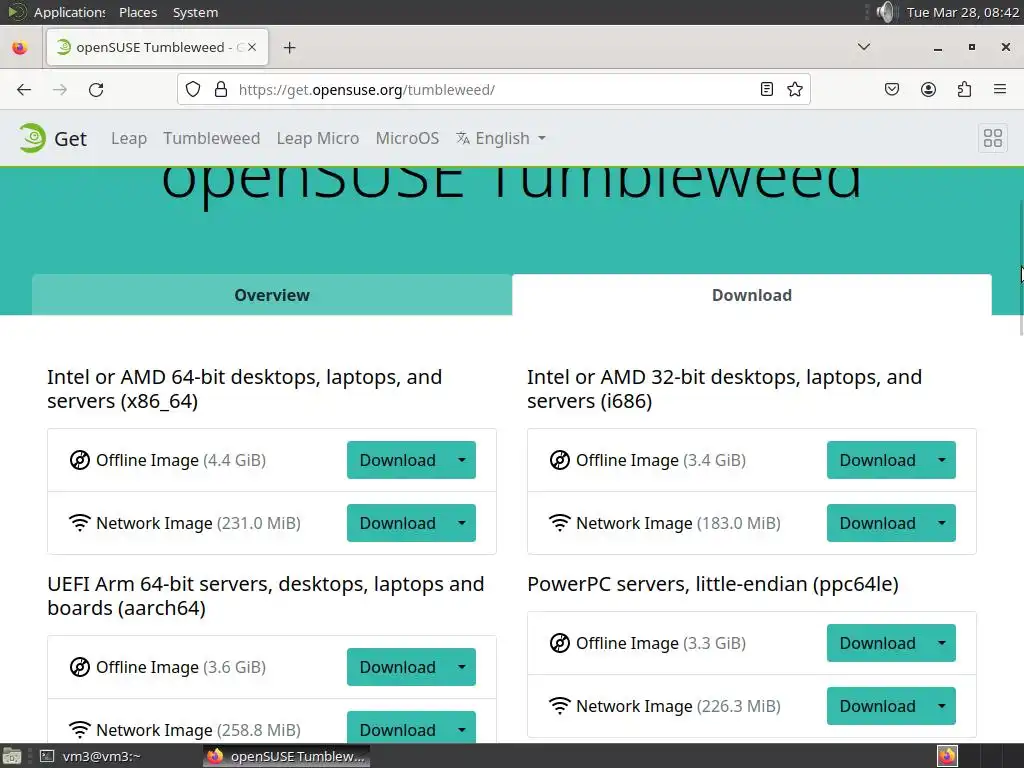Download aarch64 Offline Image 3.6 GiB

tap(397, 667)
